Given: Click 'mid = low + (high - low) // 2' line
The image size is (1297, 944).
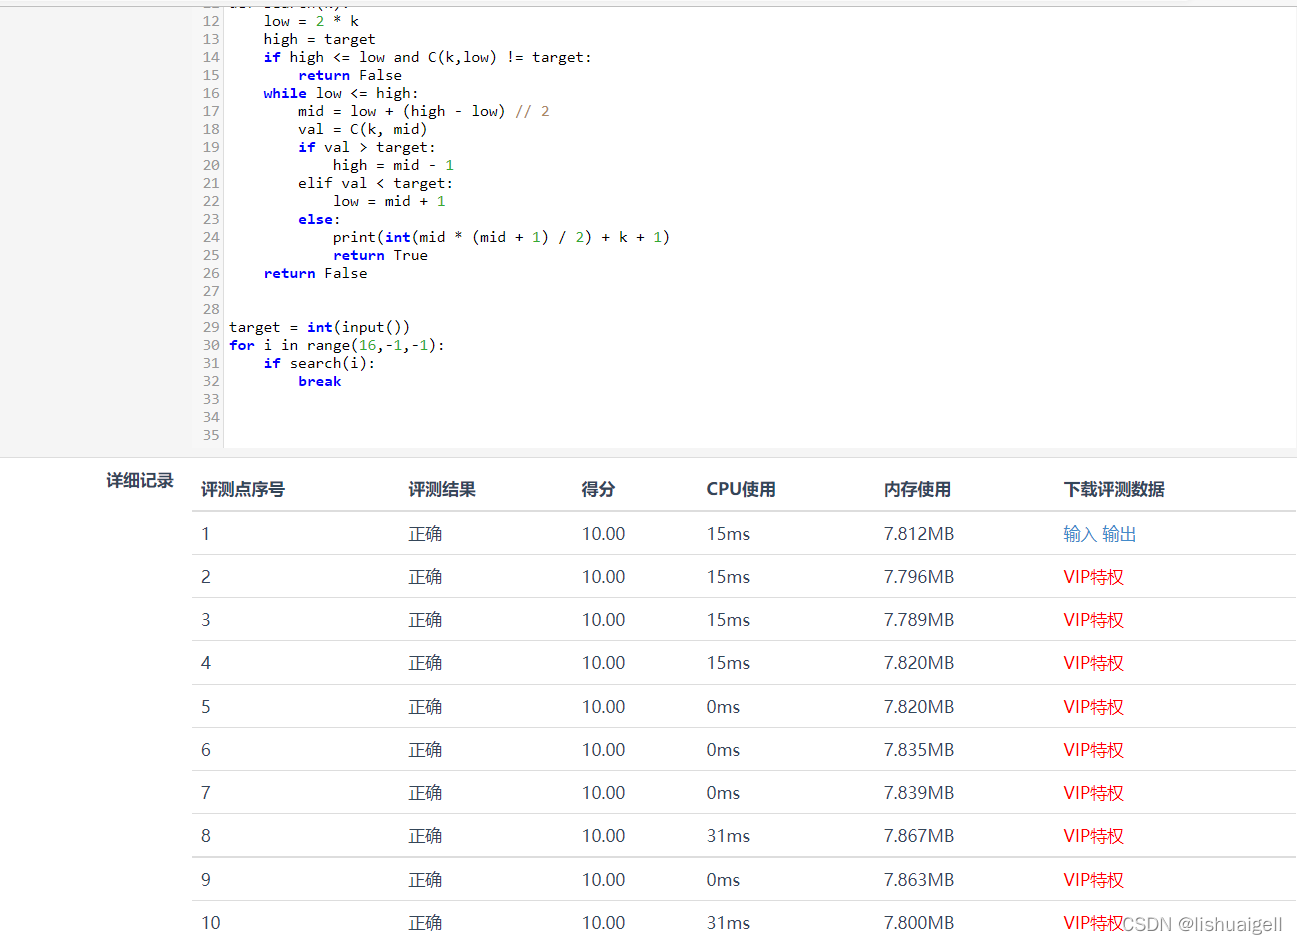Looking at the screenshot, I should click(x=424, y=111).
